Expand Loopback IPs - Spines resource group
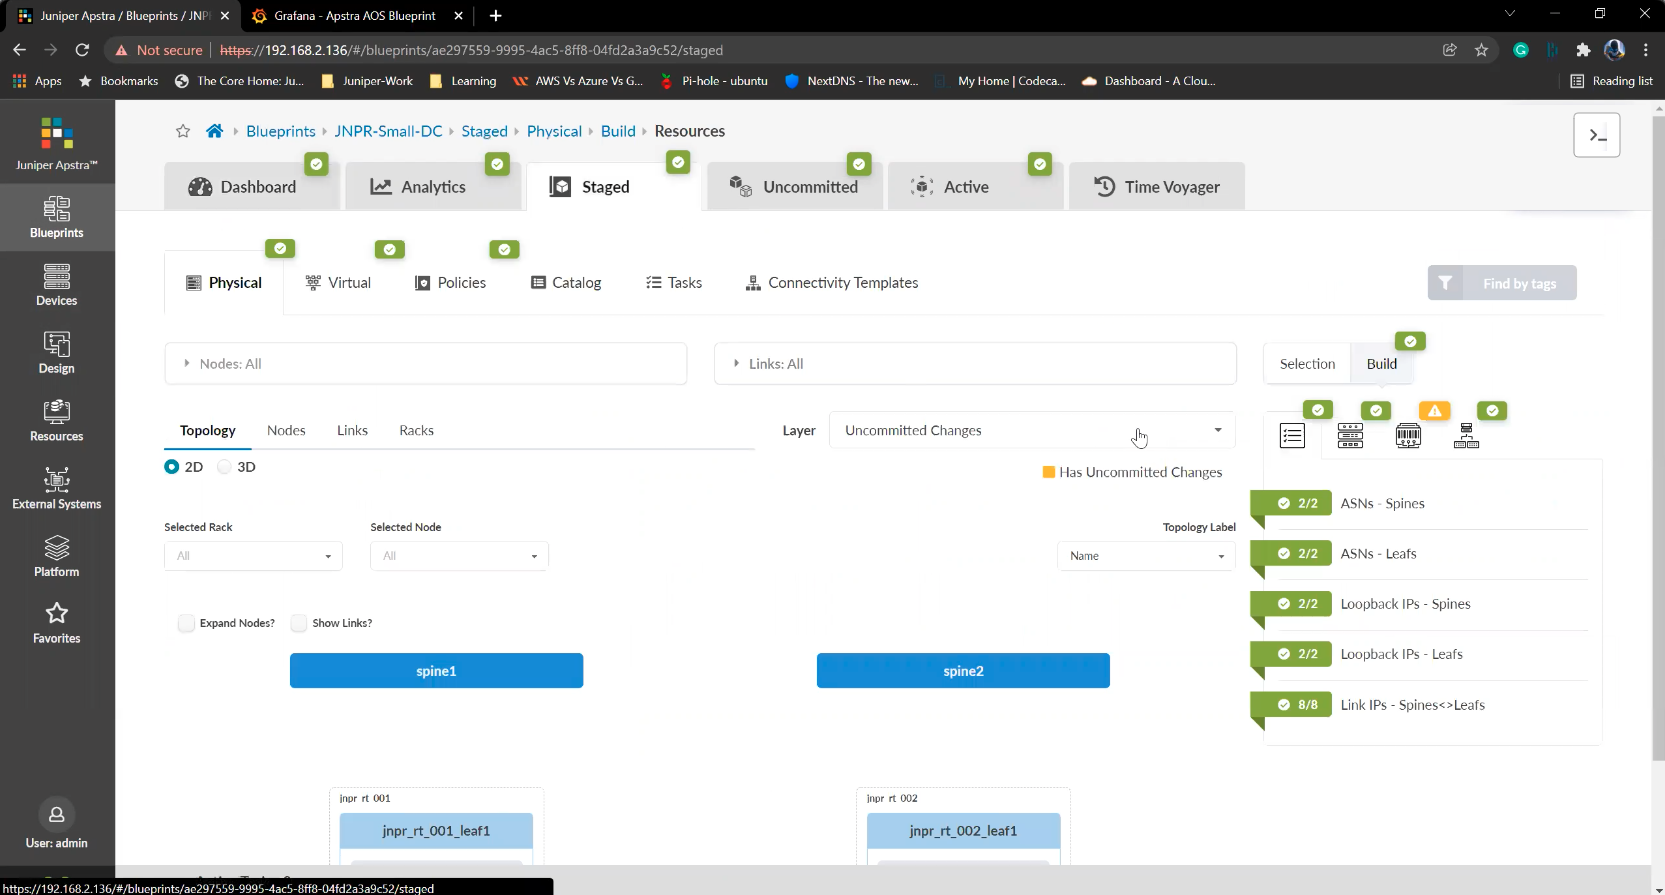This screenshot has width=1665, height=895. click(1405, 604)
